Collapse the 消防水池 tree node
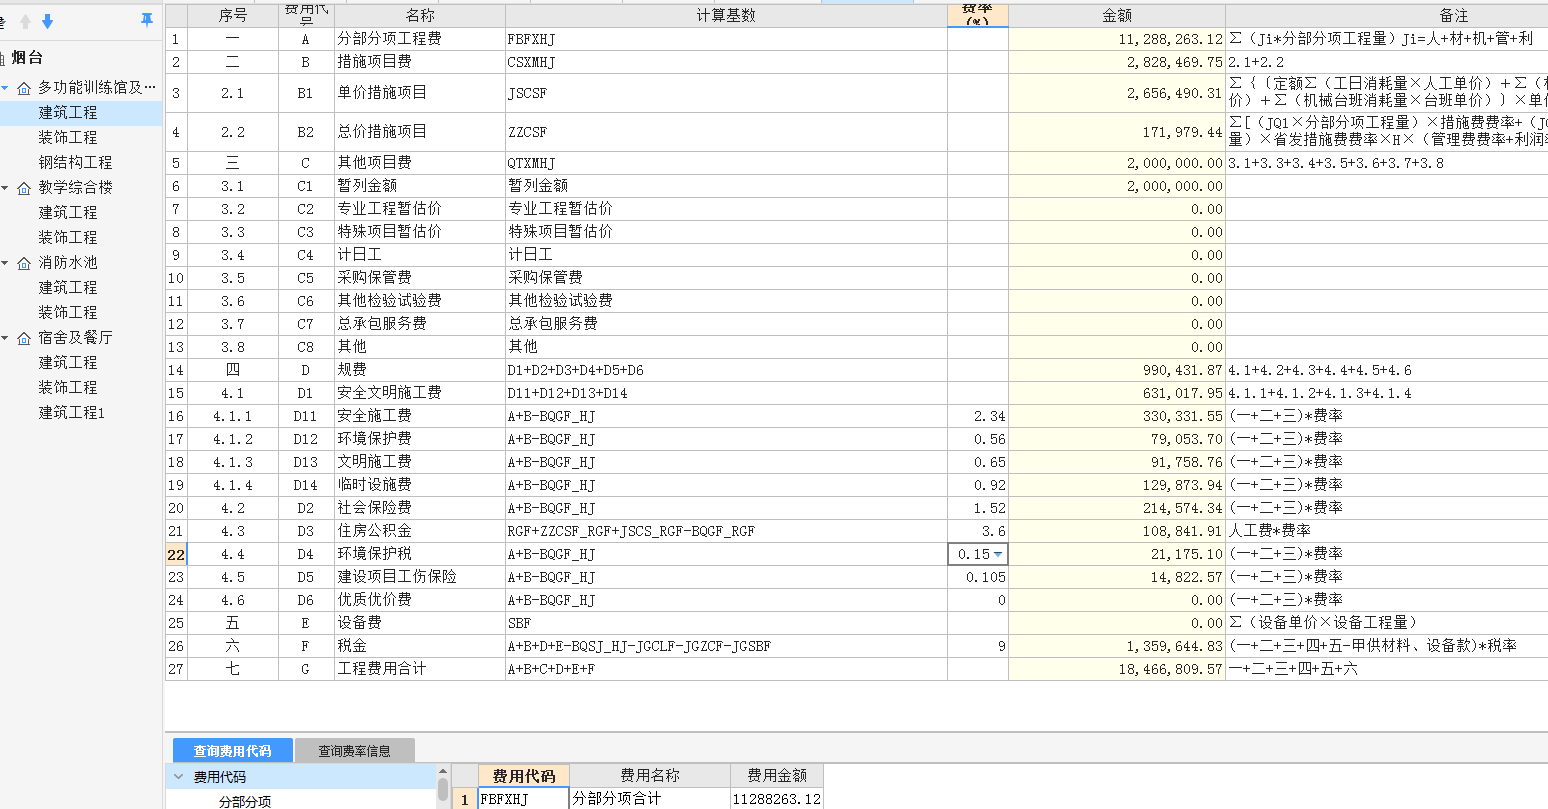 coord(5,263)
